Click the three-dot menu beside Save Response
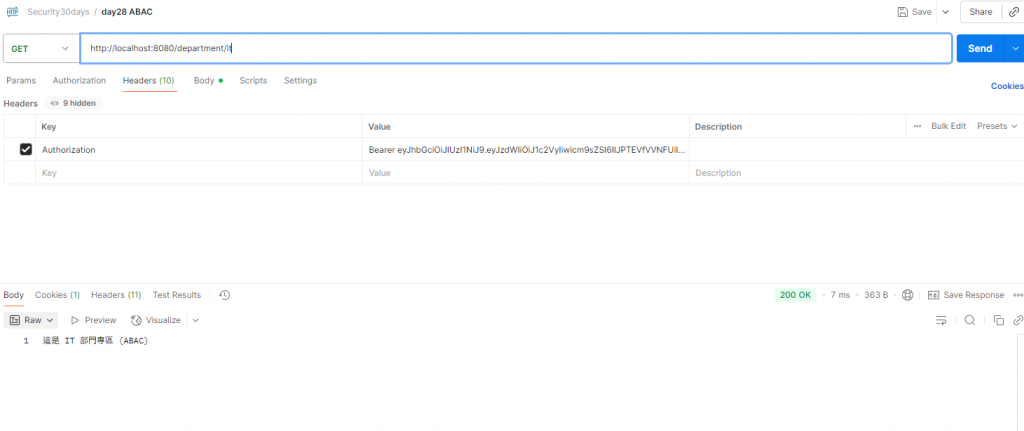 (x=1017, y=295)
